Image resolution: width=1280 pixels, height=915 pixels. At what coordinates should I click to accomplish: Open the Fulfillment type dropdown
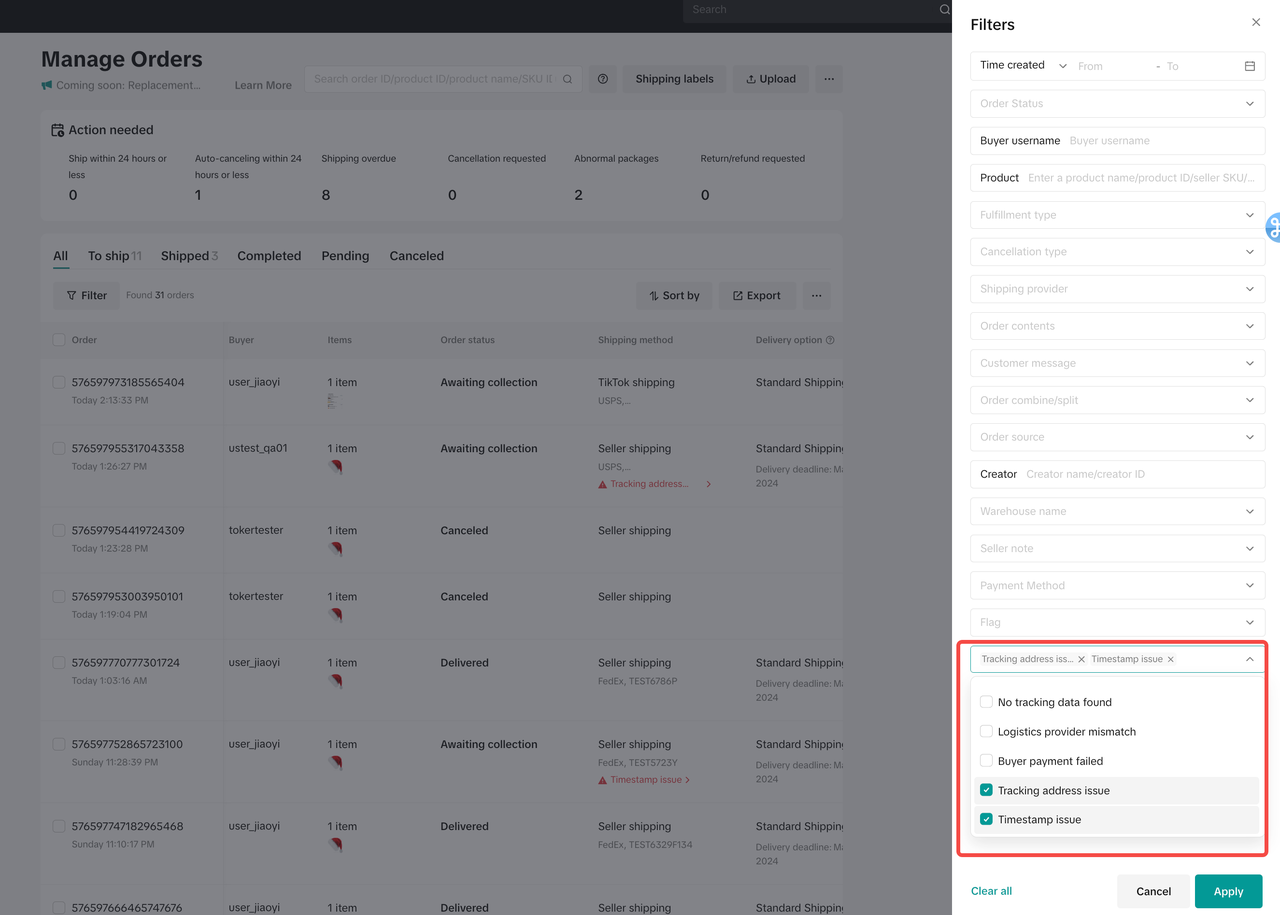pos(1117,215)
